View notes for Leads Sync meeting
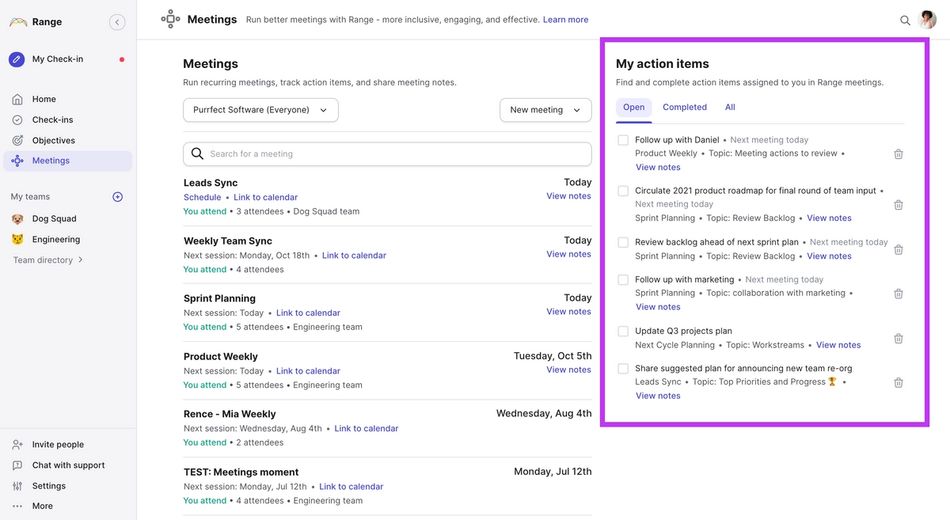The width and height of the screenshot is (950, 520). 568,196
